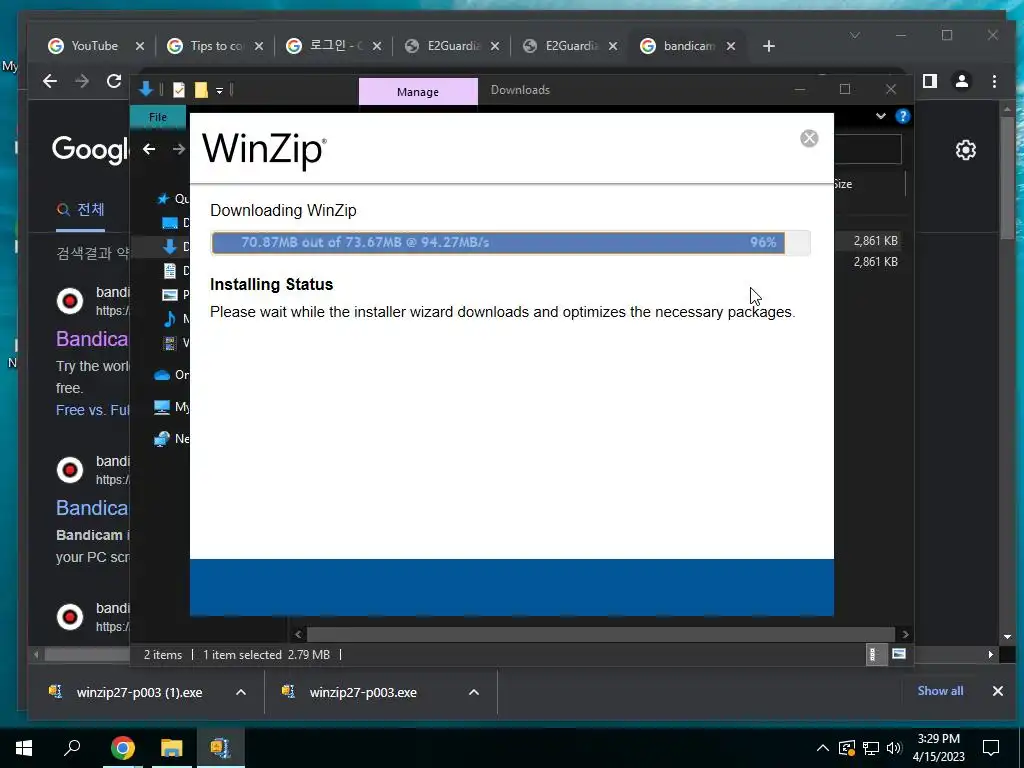
Task: Select Quick access star in Explorer tree
Action: (x=163, y=199)
